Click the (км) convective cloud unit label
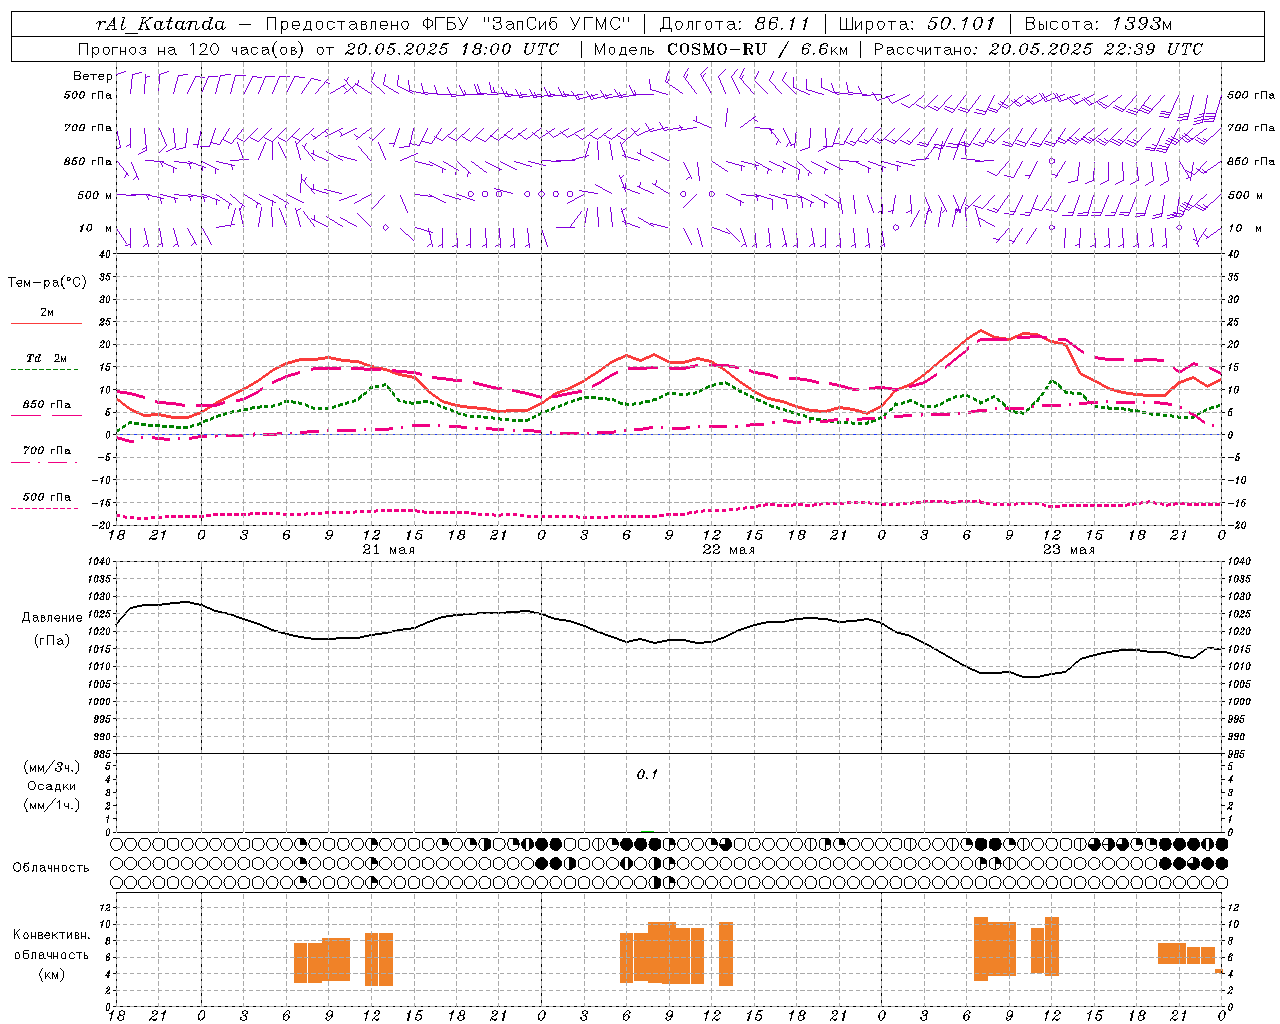 point(52,974)
